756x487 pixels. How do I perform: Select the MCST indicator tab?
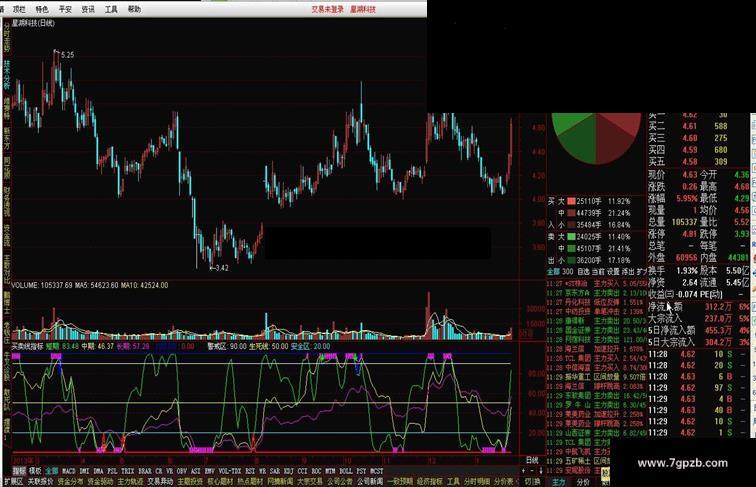tap(377, 471)
